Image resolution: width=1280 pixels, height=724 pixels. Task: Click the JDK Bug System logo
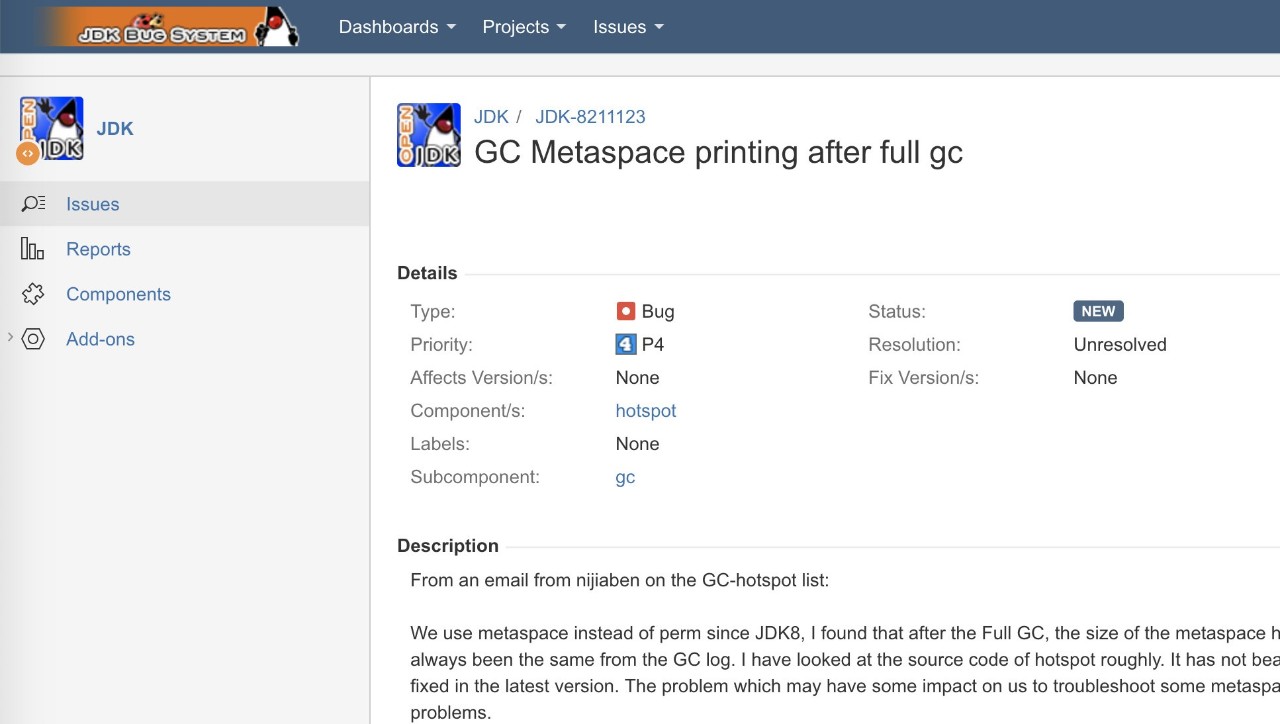pos(167,27)
